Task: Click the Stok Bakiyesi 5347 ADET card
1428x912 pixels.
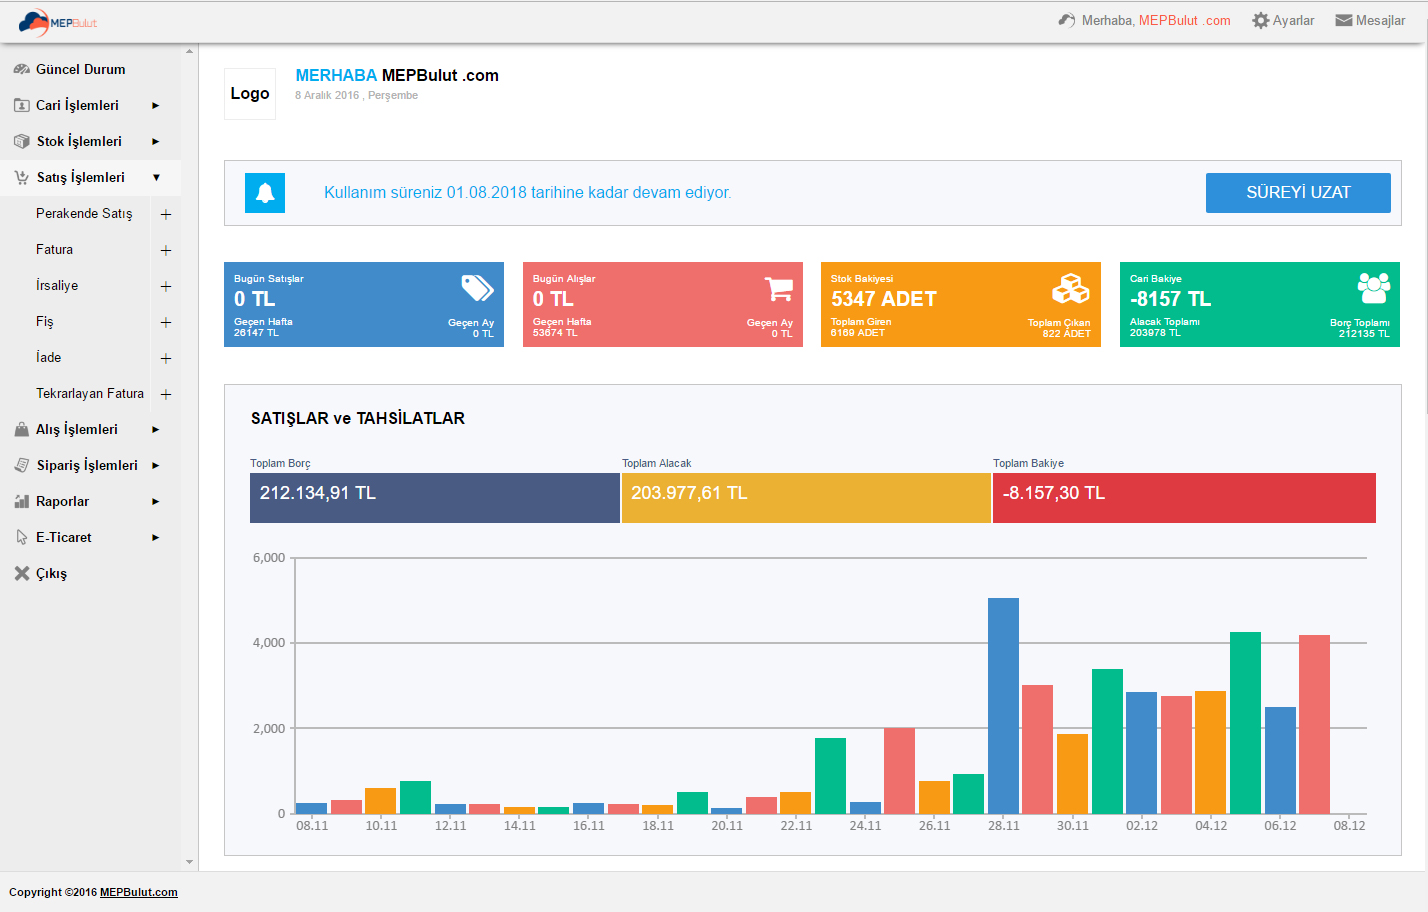Action: click(961, 305)
